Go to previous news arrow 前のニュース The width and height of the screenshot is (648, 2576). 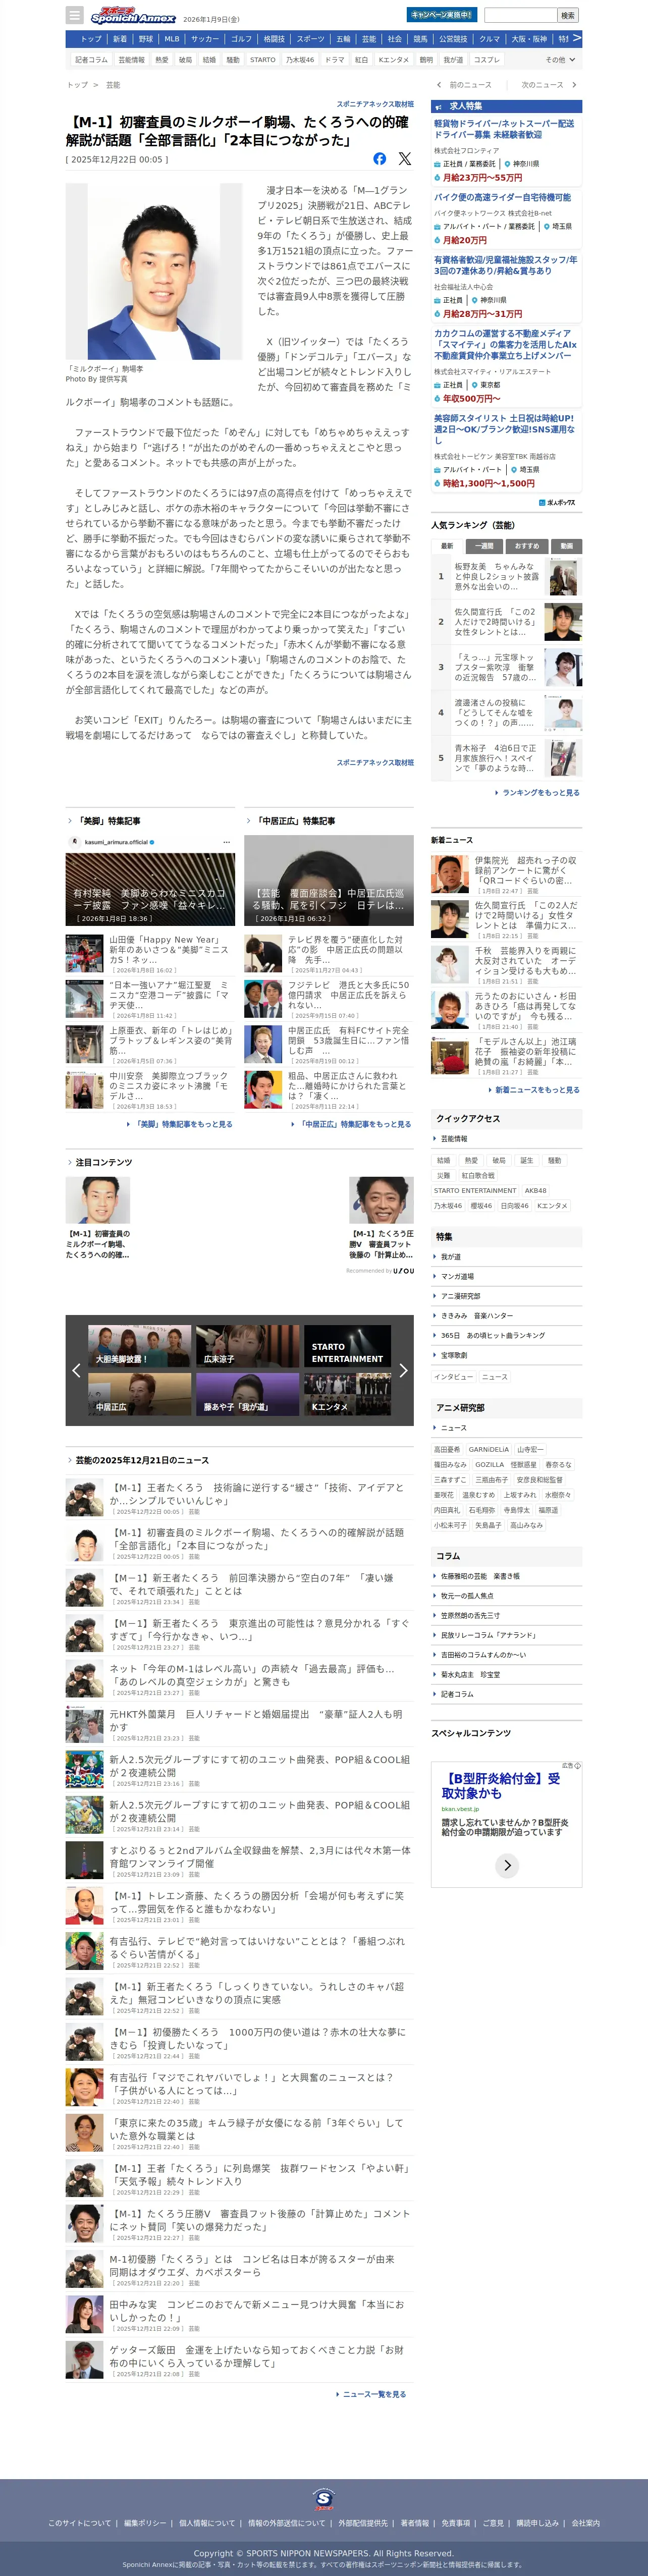click(x=465, y=85)
